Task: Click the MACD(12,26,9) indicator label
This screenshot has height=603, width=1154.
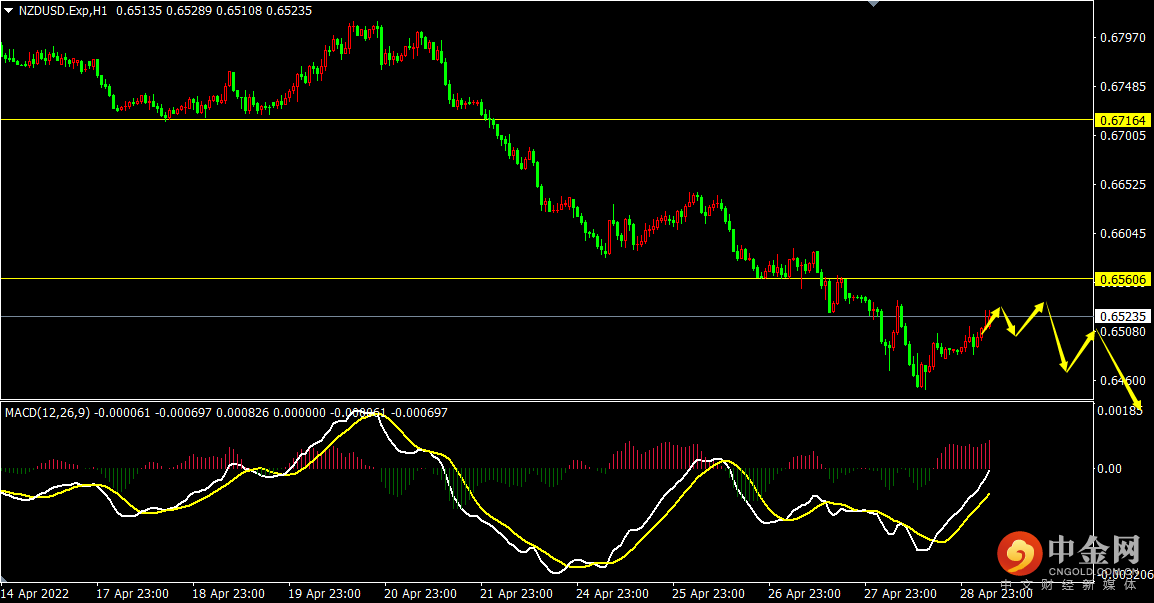Action: pyautogui.click(x=48, y=413)
